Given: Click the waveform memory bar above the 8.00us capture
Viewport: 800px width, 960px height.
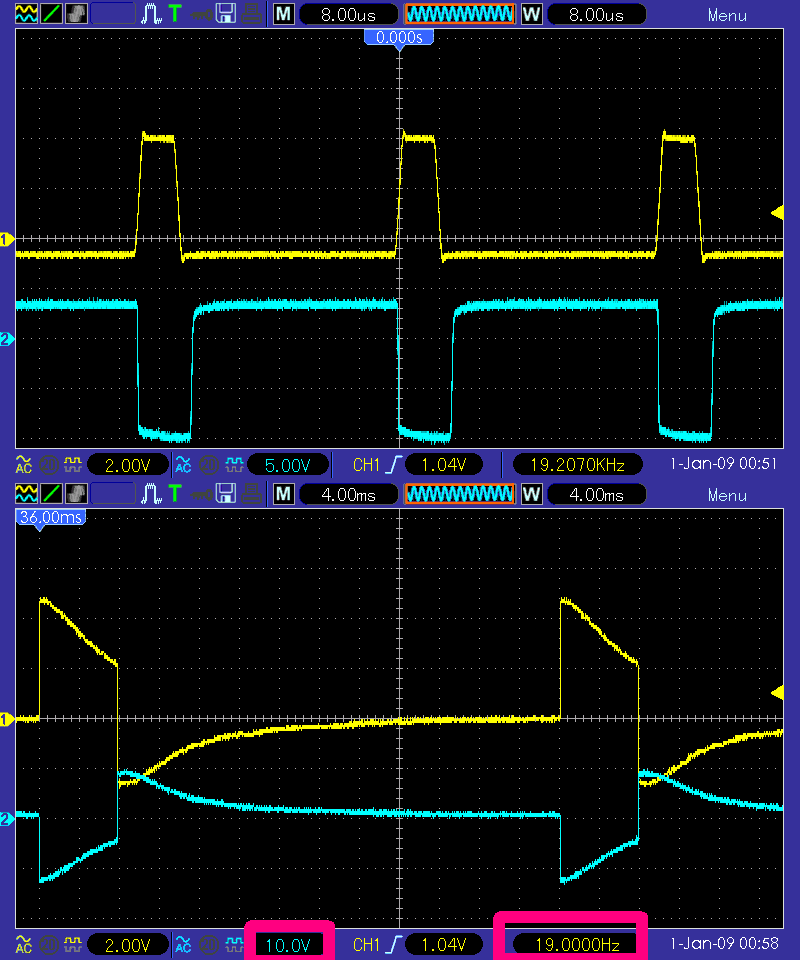Looking at the screenshot, I should 460,13.
